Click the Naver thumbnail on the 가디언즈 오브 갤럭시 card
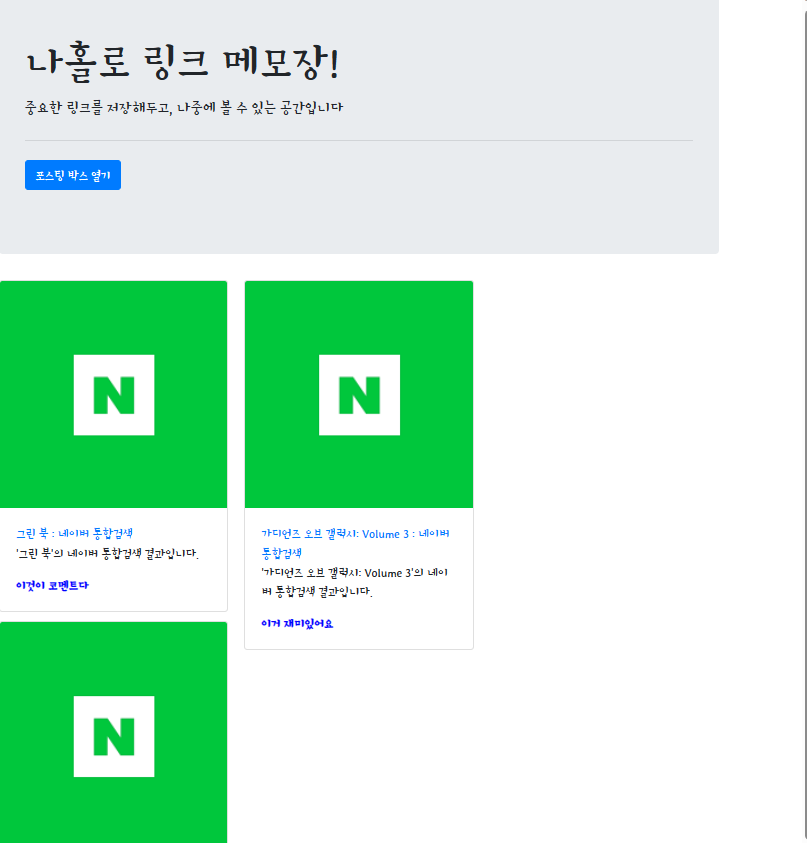 tap(359, 394)
